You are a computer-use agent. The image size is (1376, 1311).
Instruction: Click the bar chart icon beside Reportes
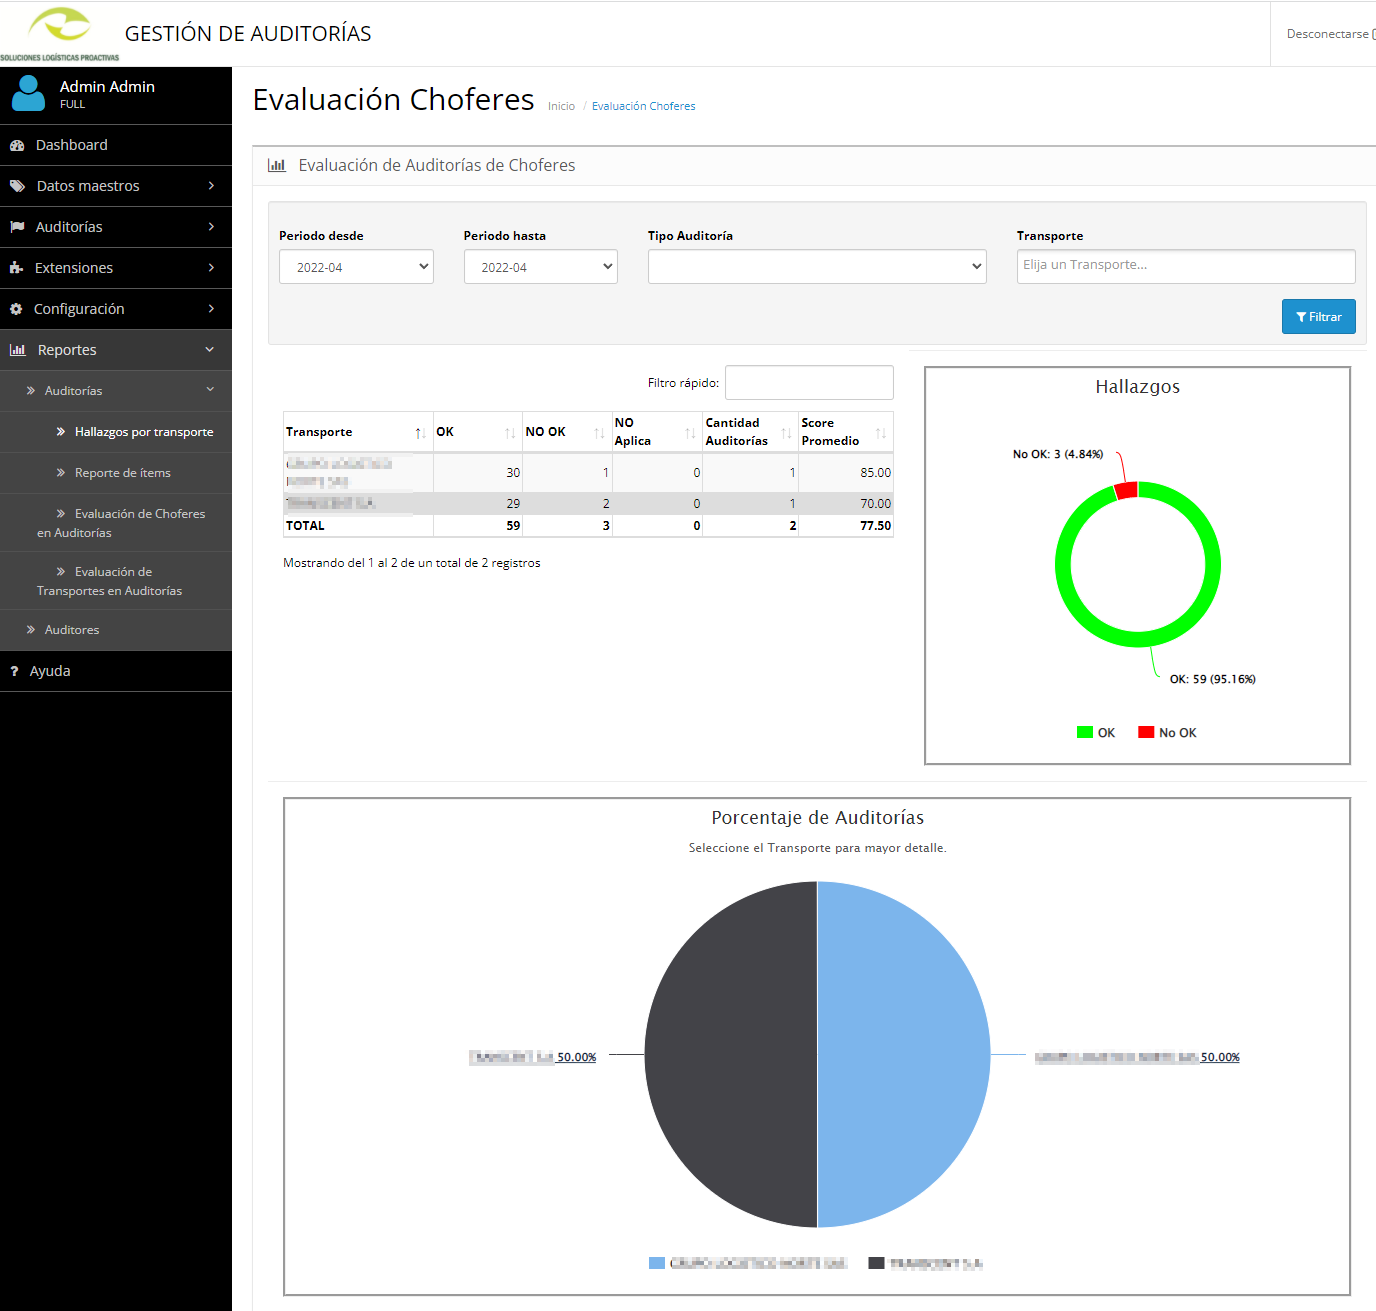click(x=17, y=350)
